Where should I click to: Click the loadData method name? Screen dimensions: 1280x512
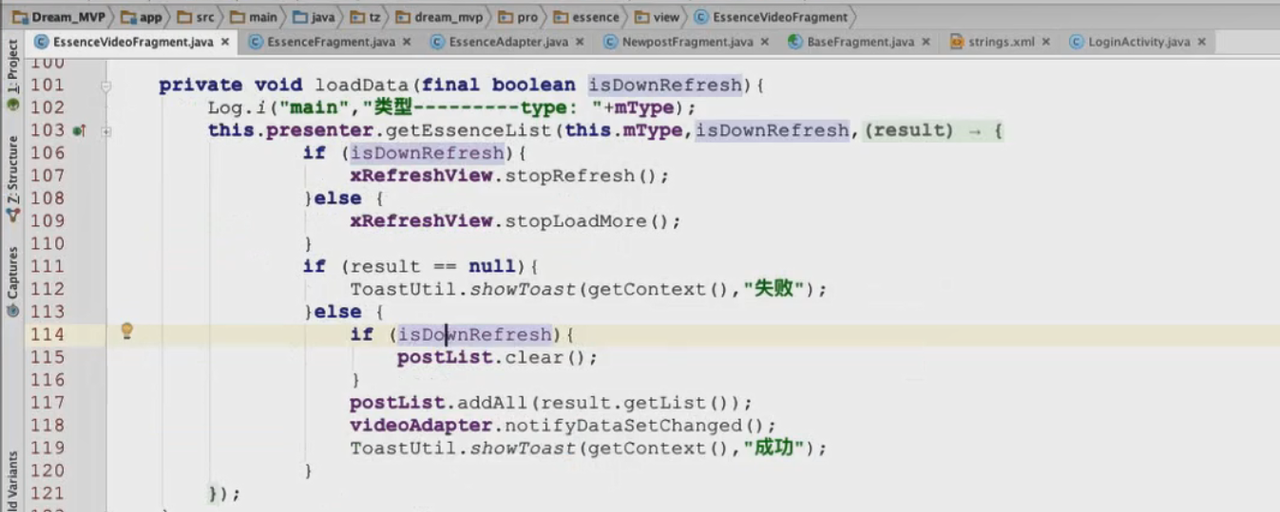361,85
